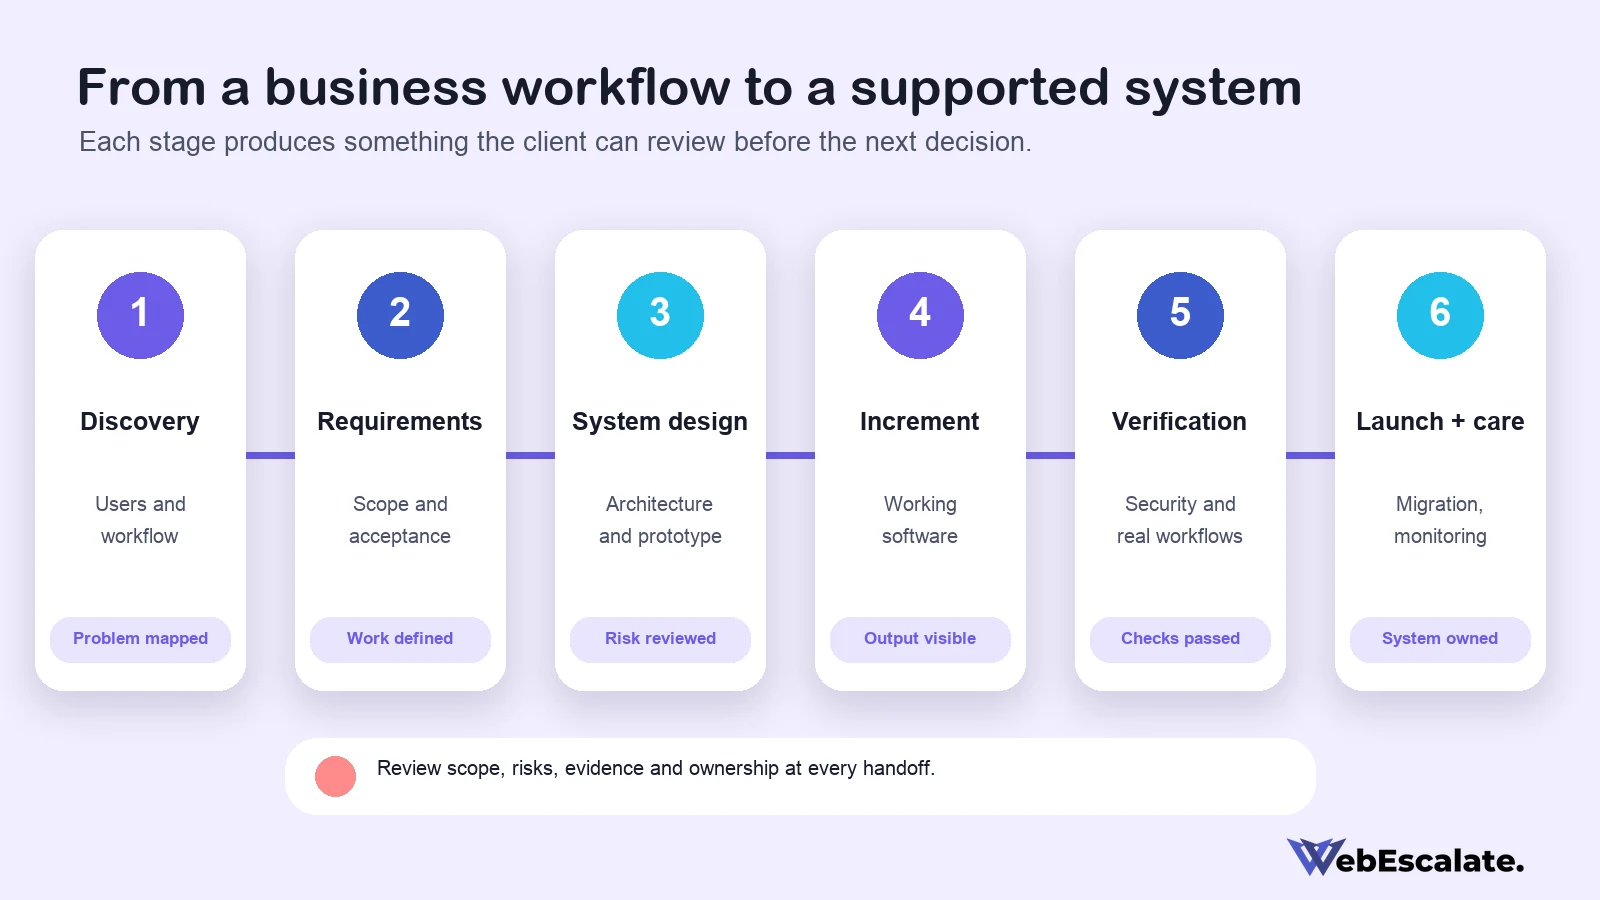Screen dimensions: 1600x900
Task: Click the WebEscalate logo
Action: pyautogui.click(x=1405, y=858)
